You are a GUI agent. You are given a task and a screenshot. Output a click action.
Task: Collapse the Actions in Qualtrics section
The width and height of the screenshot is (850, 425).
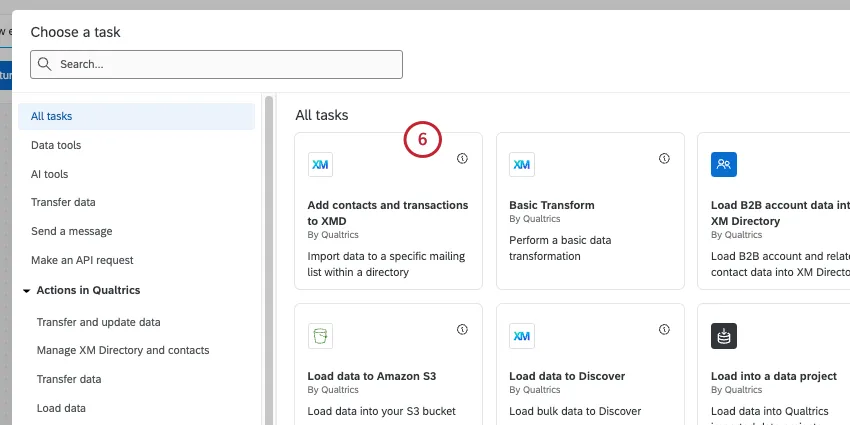pyautogui.click(x=26, y=291)
